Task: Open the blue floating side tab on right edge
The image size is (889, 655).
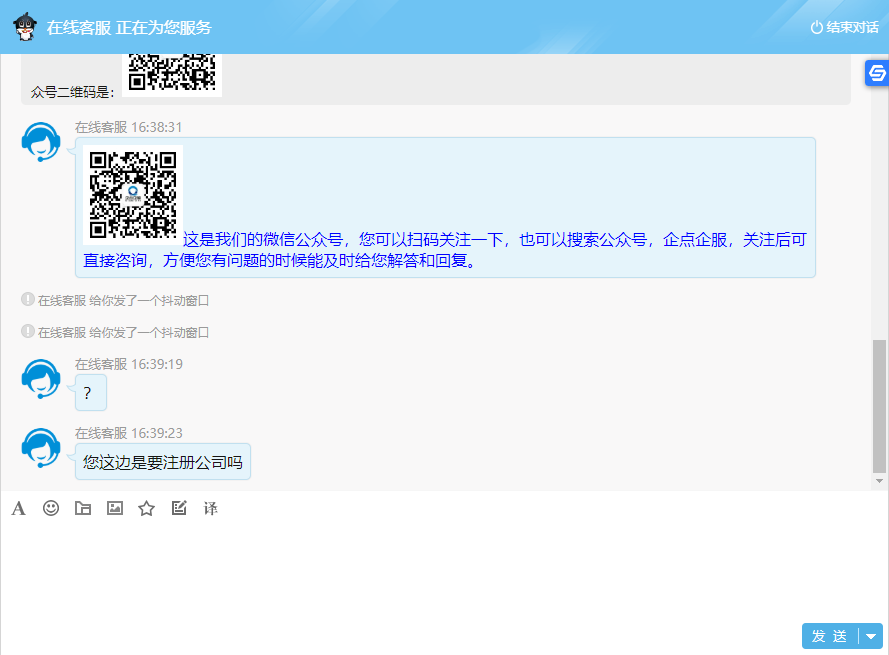Action: click(x=878, y=73)
